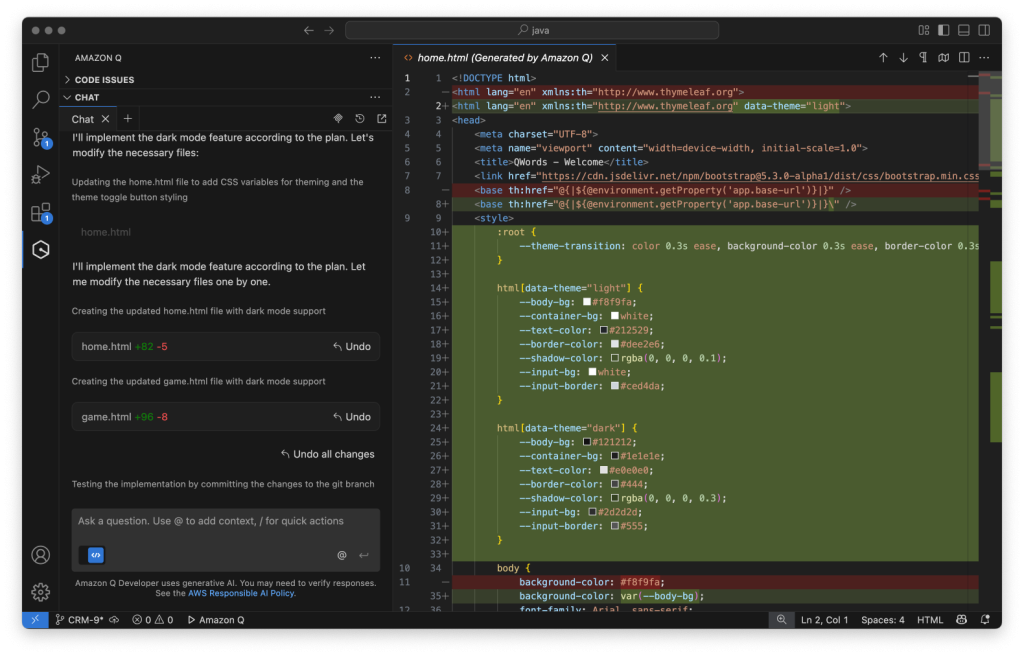Switch to the Chat tab
The width and height of the screenshot is (1024, 656).
(x=85, y=118)
